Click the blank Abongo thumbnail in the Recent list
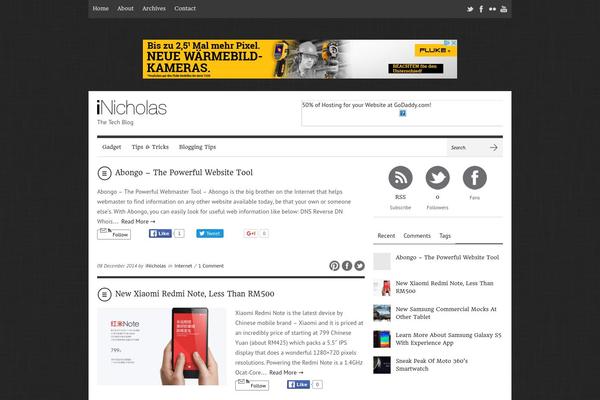The height and width of the screenshot is (400, 600). click(x=382, y=261)
